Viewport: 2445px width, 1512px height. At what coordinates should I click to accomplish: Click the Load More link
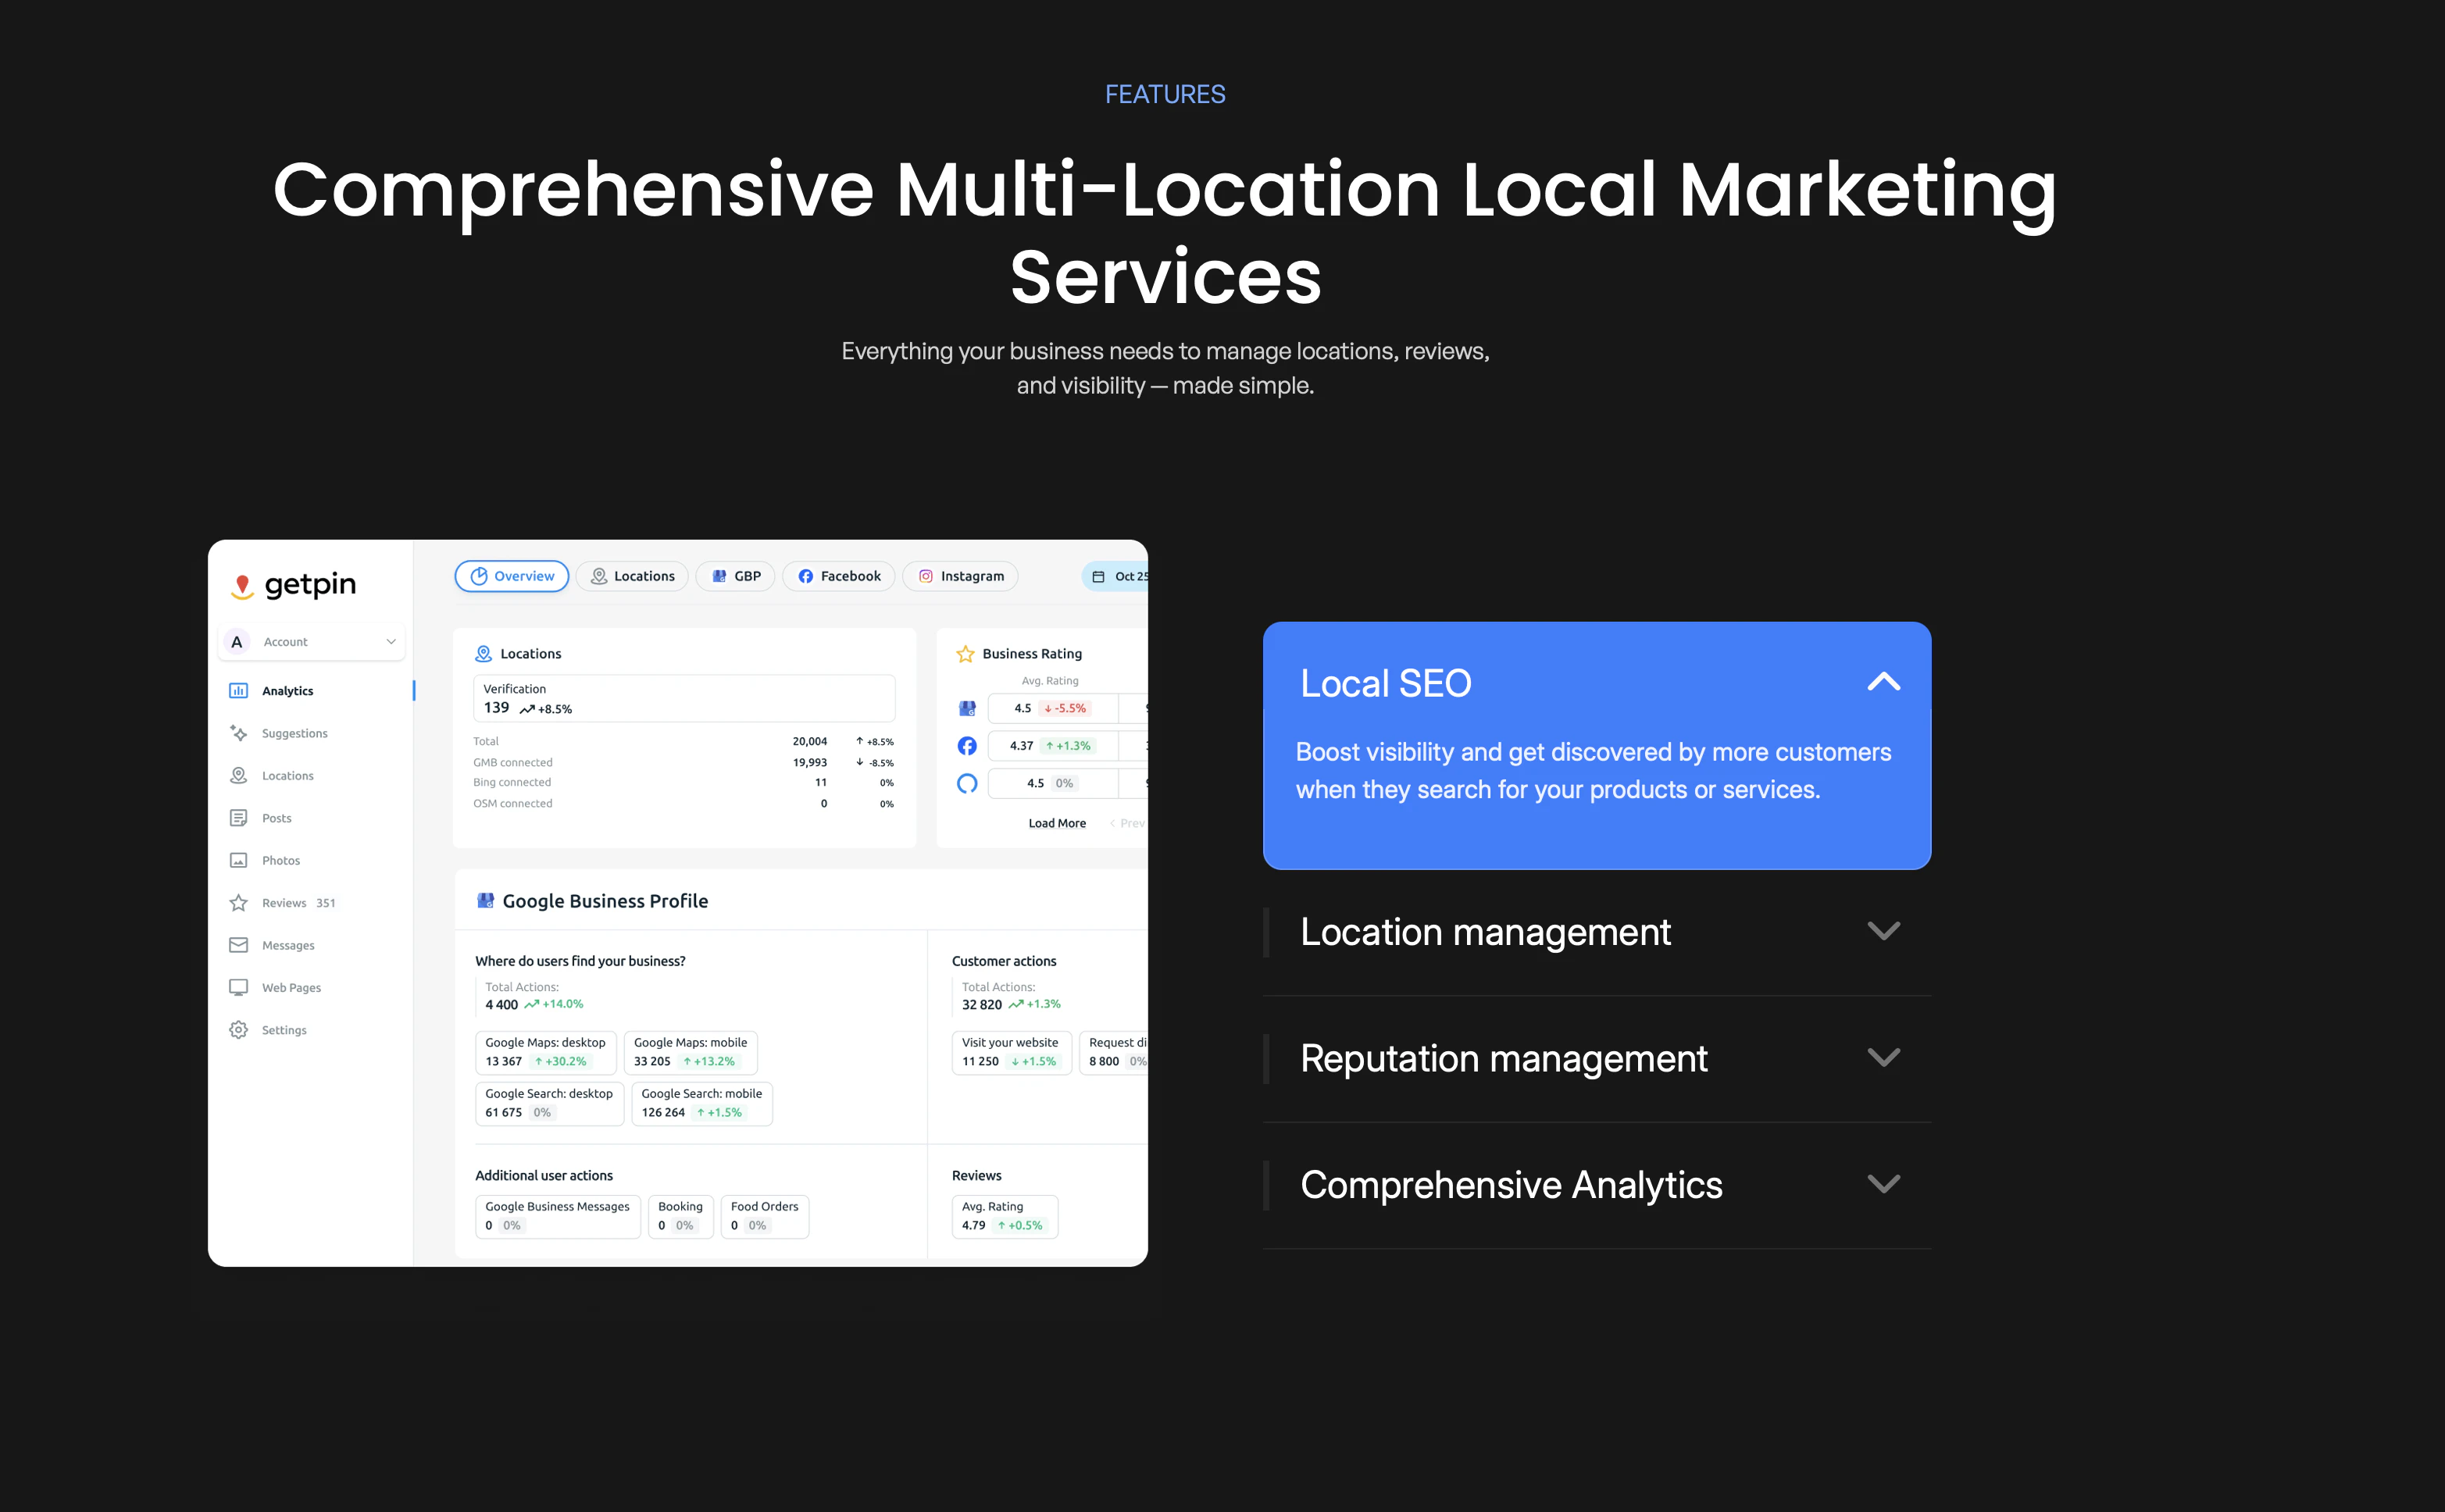[x=1057, y=823]
